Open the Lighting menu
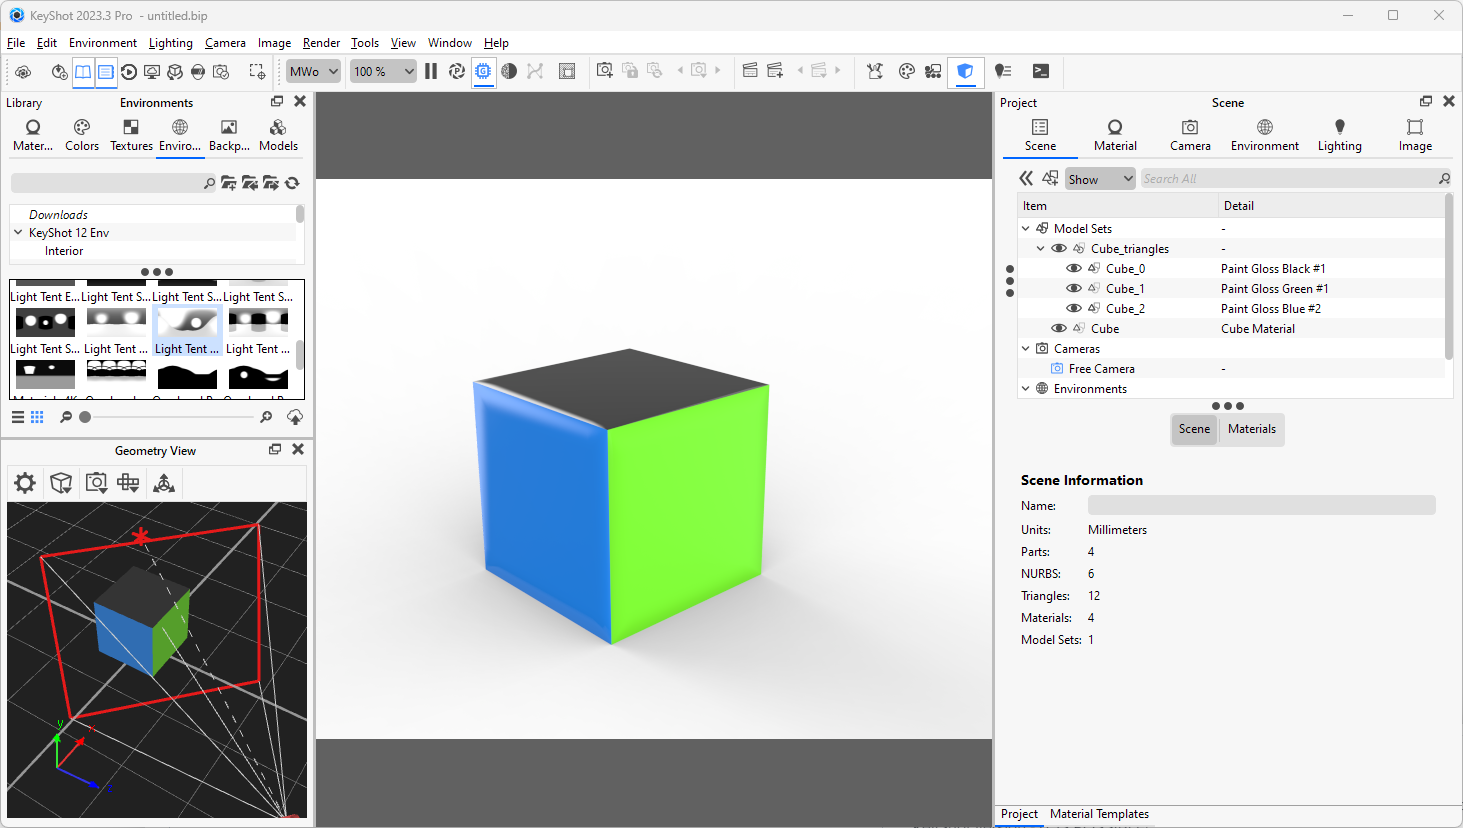 [x=171, y=43]
